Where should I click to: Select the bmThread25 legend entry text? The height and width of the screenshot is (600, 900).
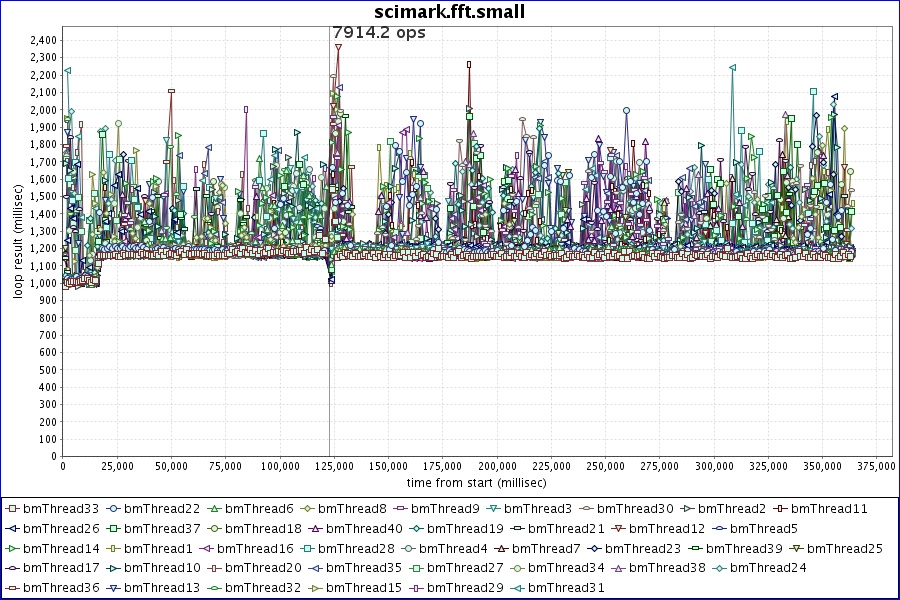(845, 549)
